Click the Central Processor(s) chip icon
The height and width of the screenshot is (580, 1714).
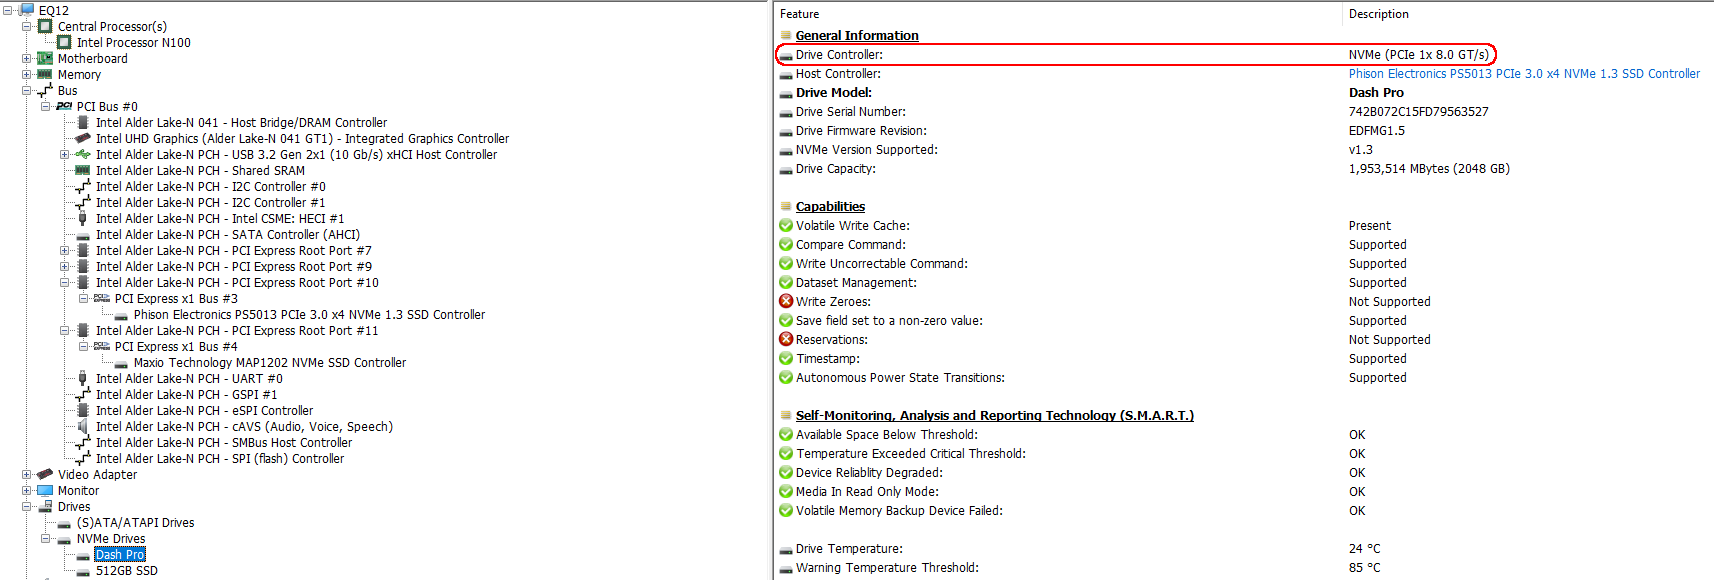[x=45, y=26]
